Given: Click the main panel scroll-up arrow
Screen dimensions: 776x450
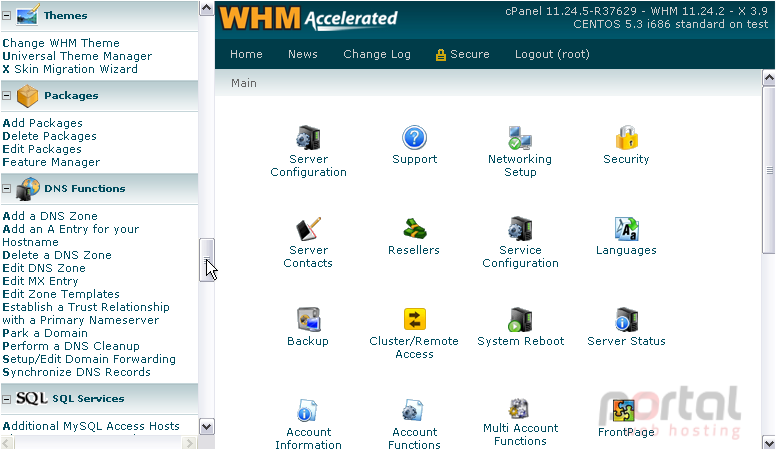Looking at the screenshot, I should pos(769,78).
